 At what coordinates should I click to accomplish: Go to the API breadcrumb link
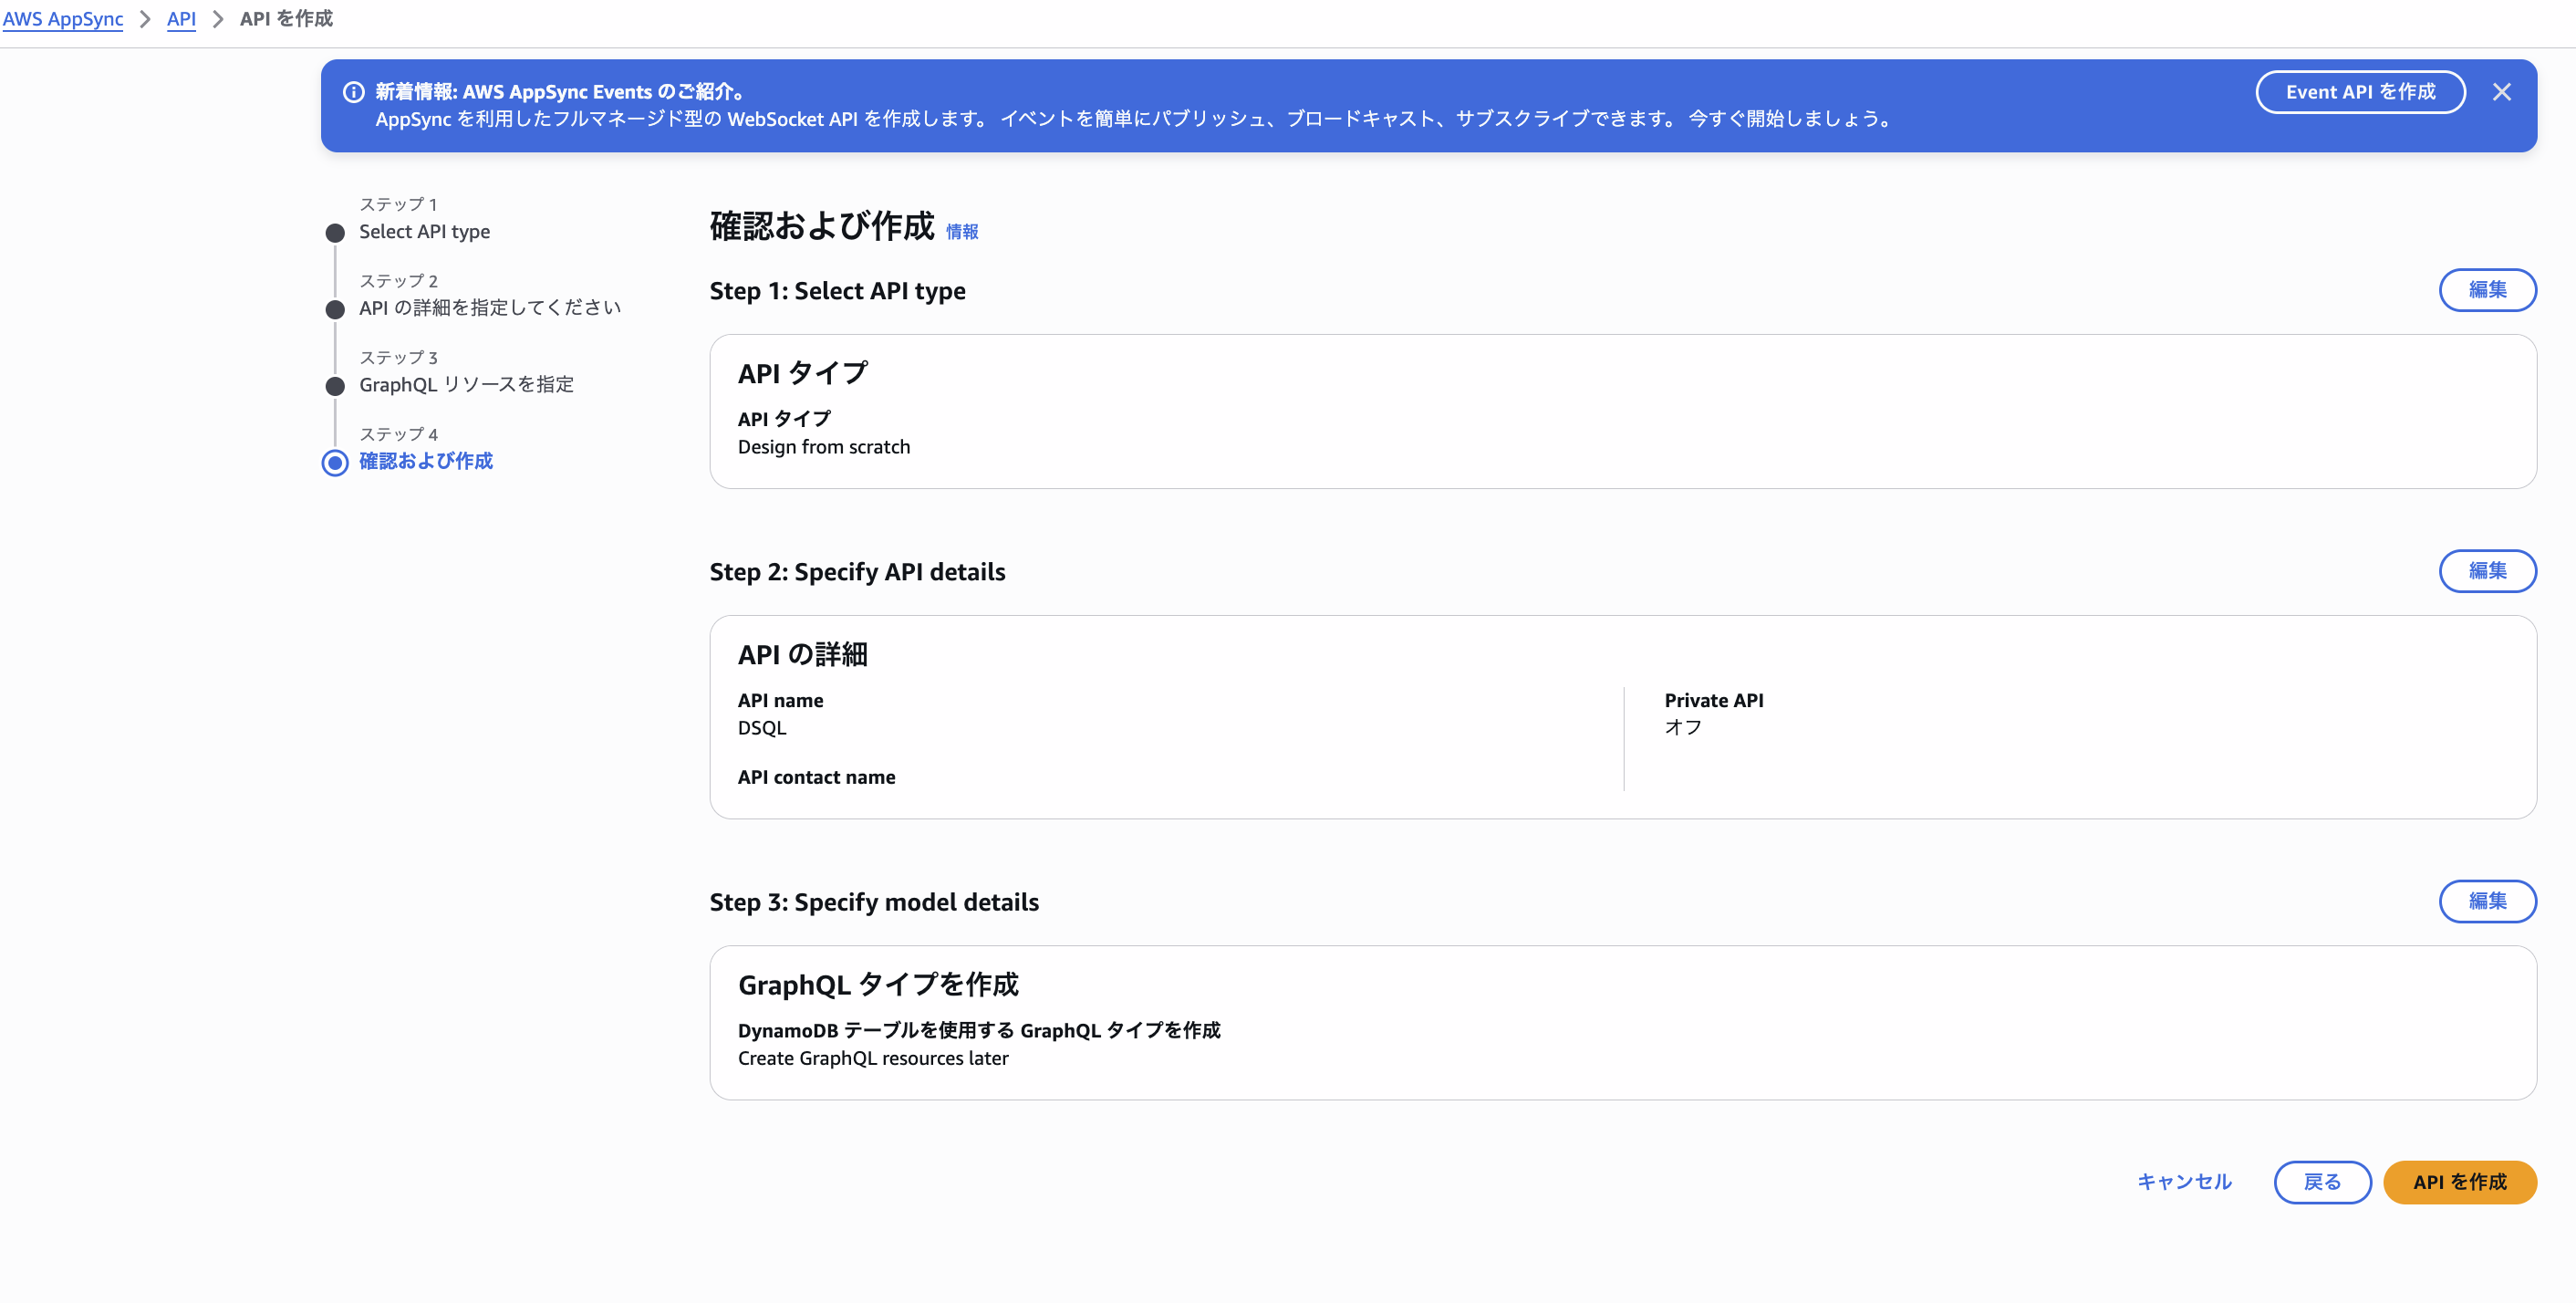[181, 19]
